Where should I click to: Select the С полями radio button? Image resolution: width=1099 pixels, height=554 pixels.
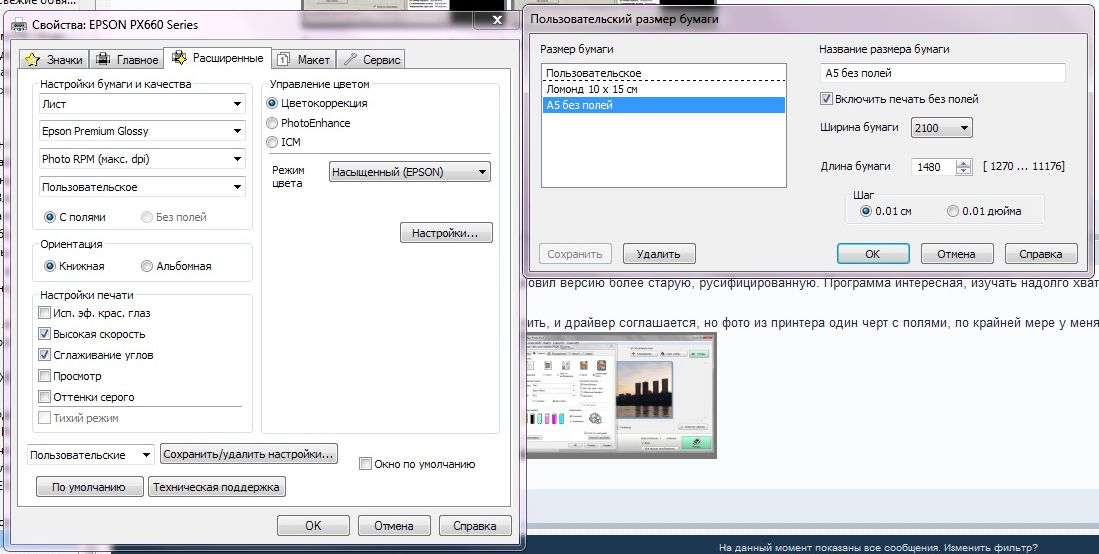[50, 217]
